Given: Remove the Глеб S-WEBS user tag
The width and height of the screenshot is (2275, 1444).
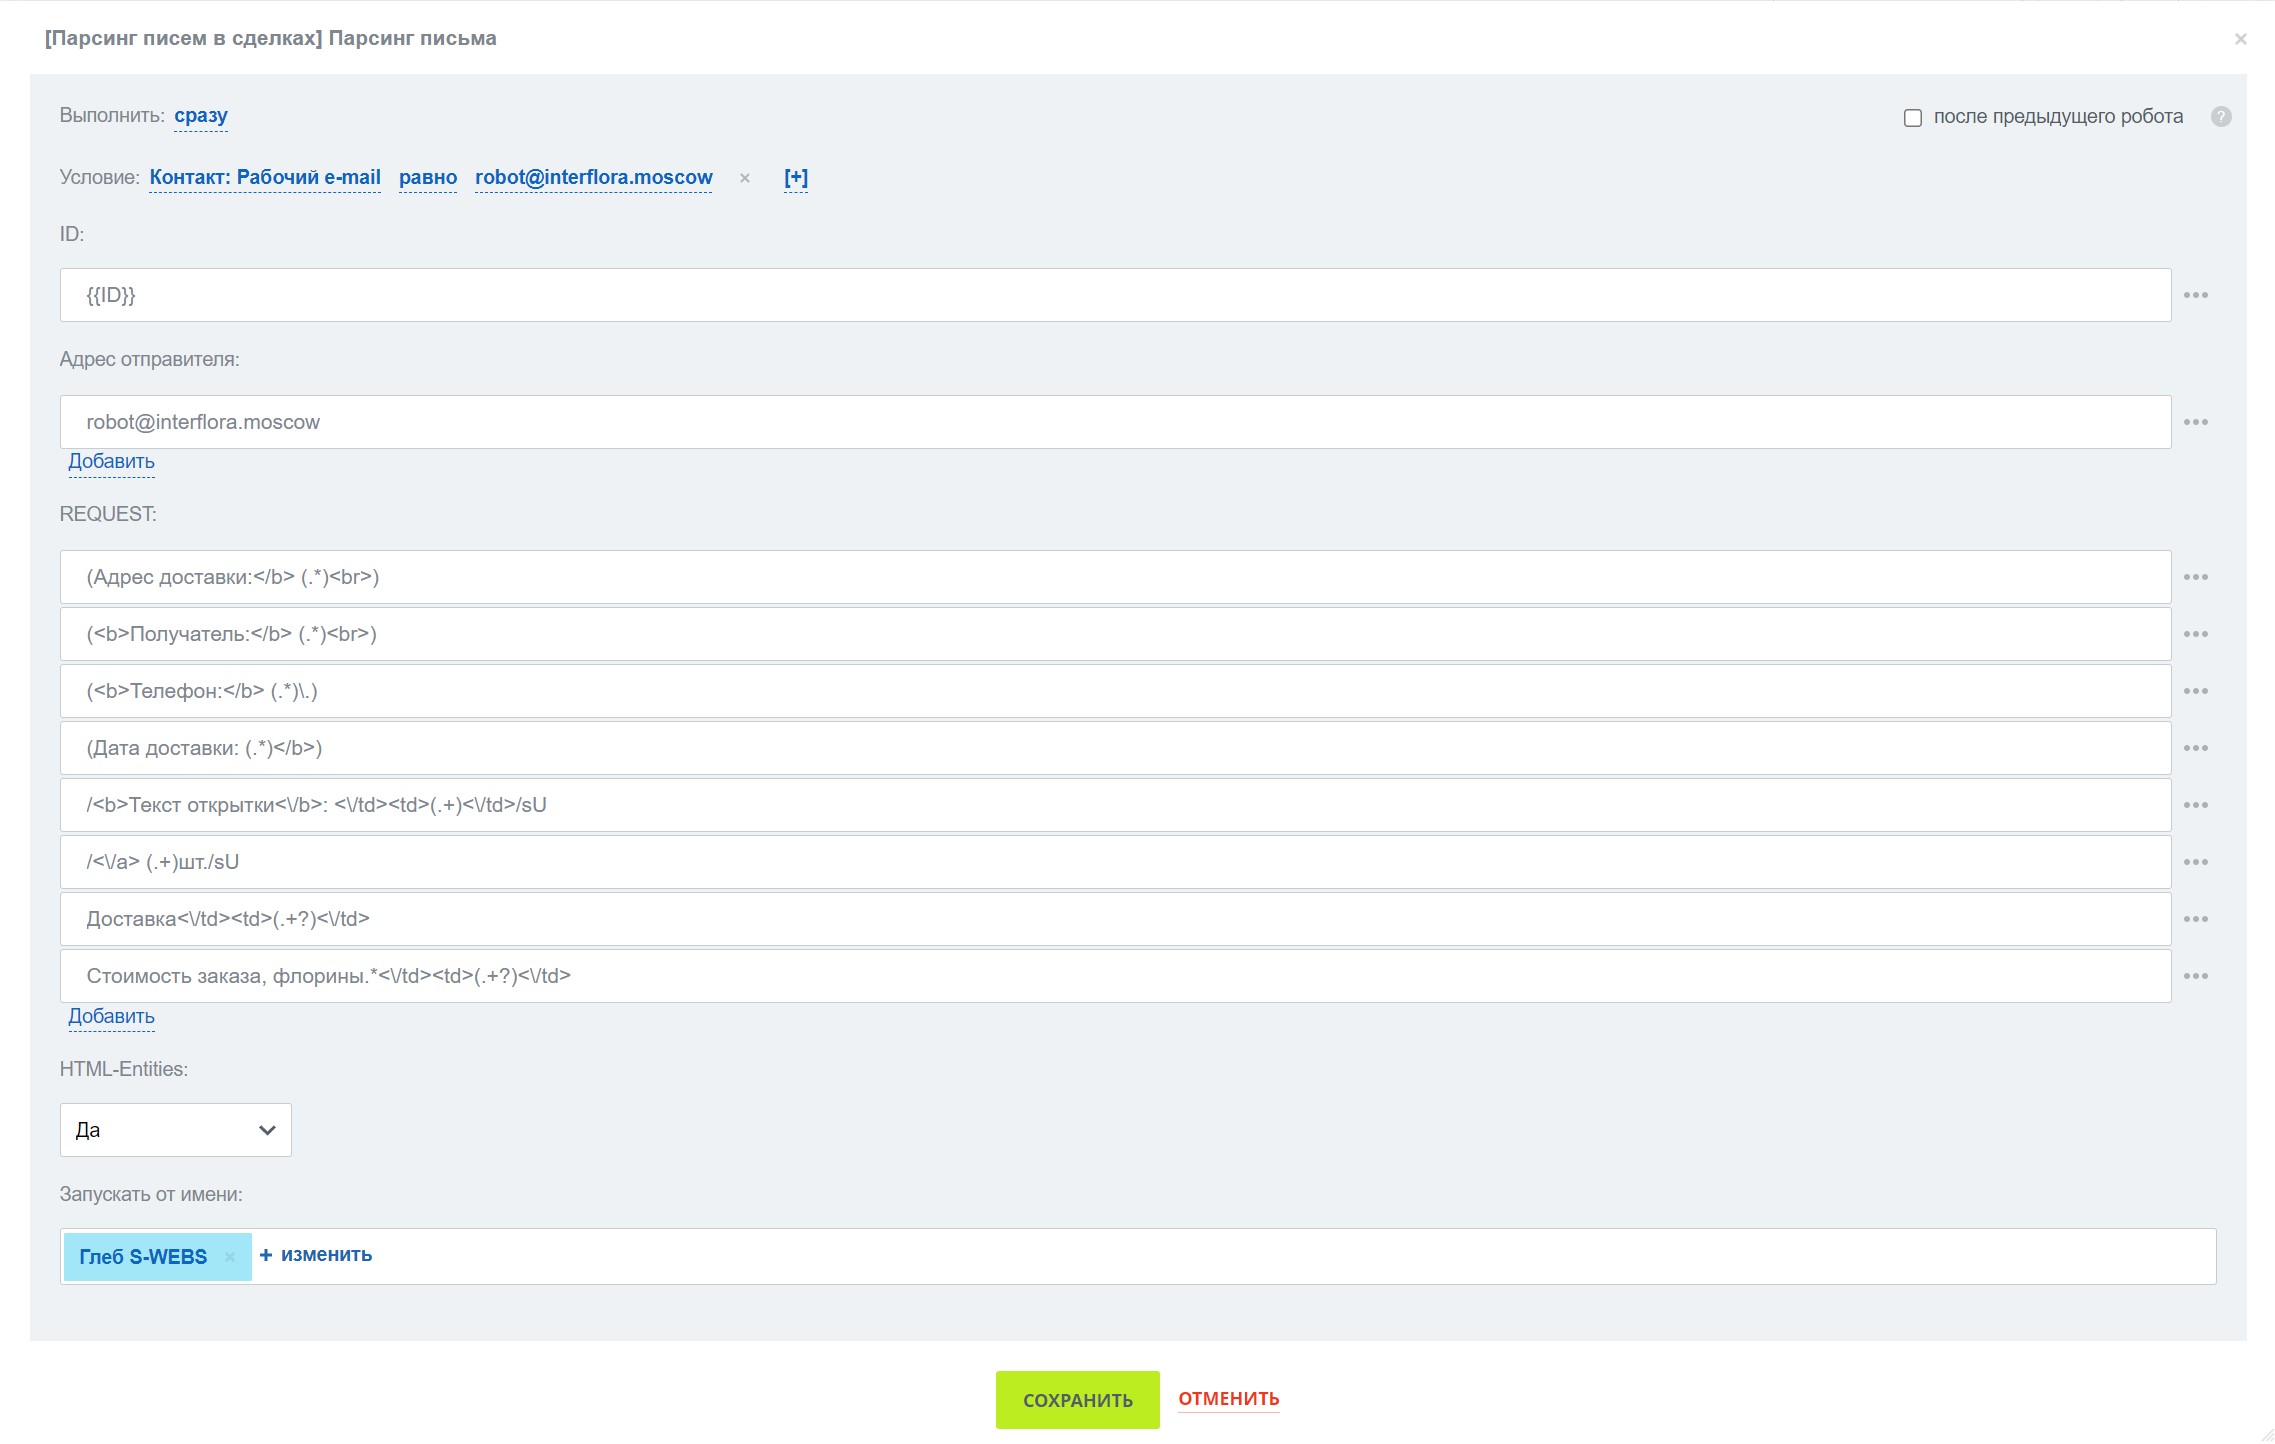Looking at the screenshot, I should click(x=230, y=1257).
